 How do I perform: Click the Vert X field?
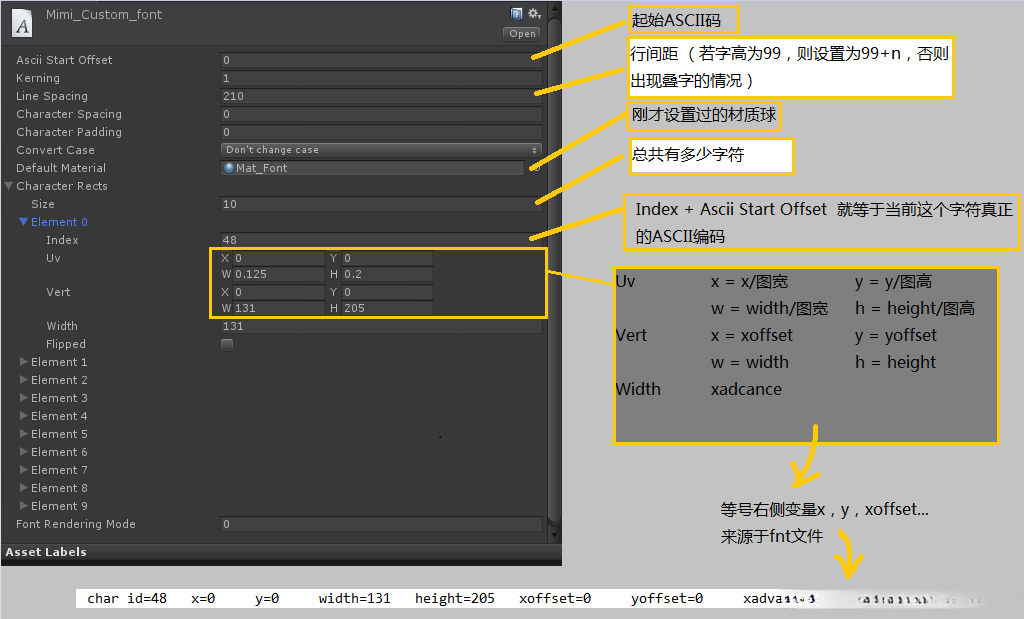click(x=279, y=292)
